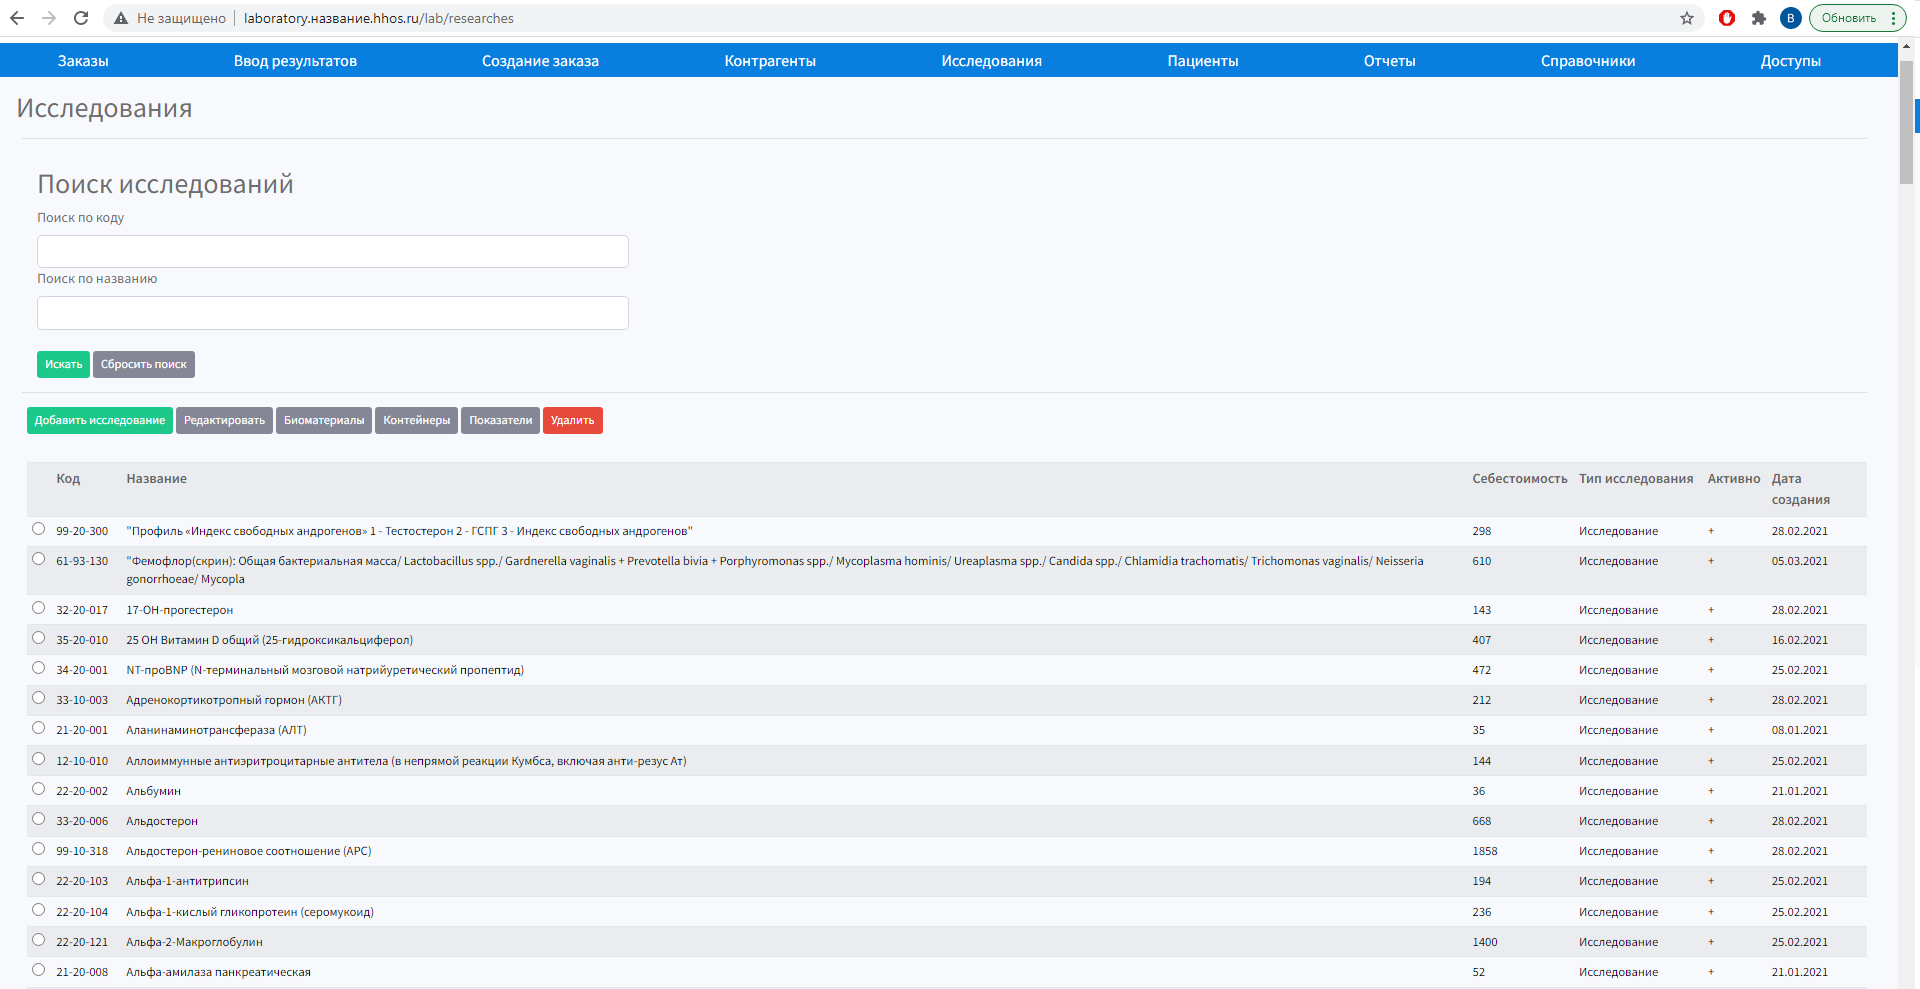Screen dimensions: 1920x989
Task: Select radio for code 99-10-318
Action: pyautogui.click(x=38, y=849)
